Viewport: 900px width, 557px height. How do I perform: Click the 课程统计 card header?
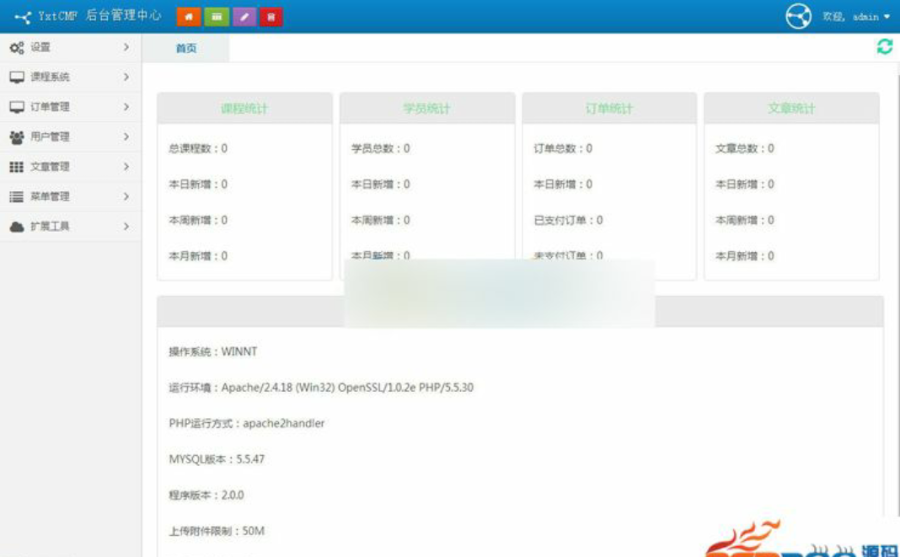[x=245, y=108]
